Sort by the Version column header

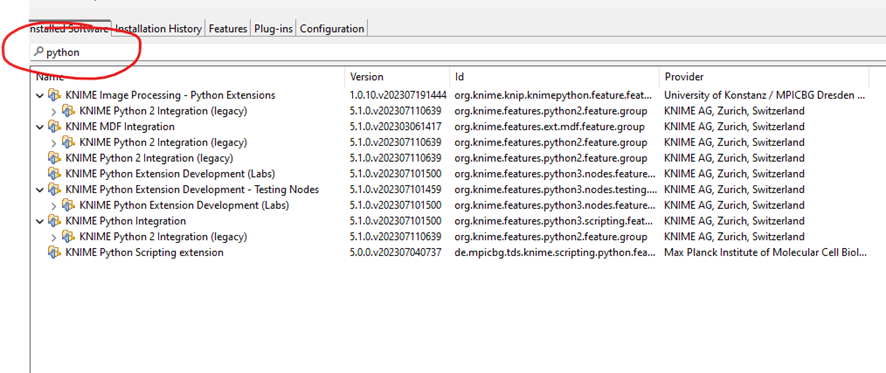397,77
